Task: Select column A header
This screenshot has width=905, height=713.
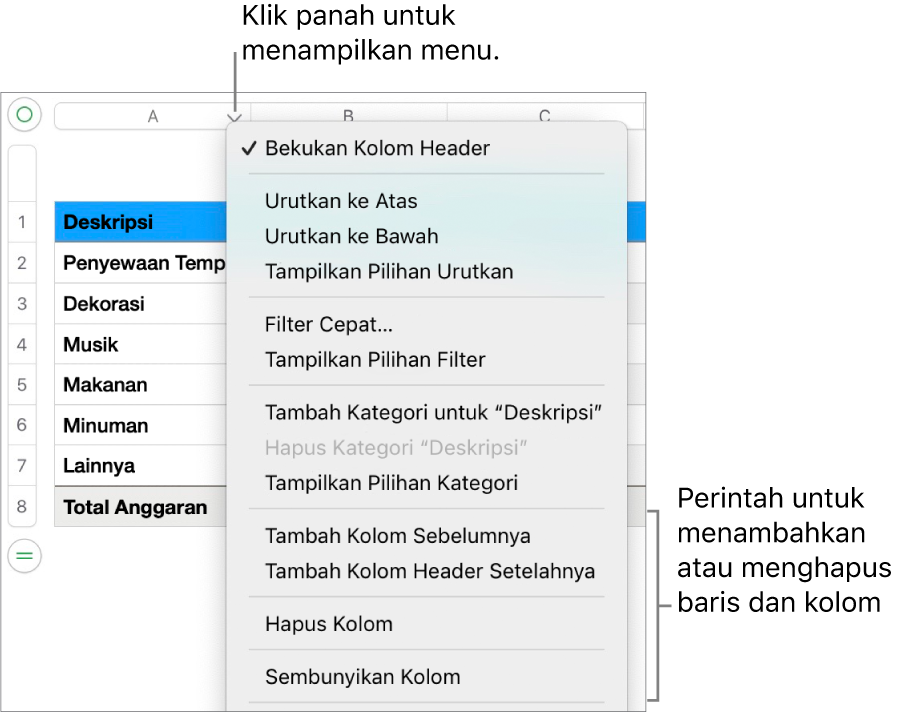Action: point(152,116)
